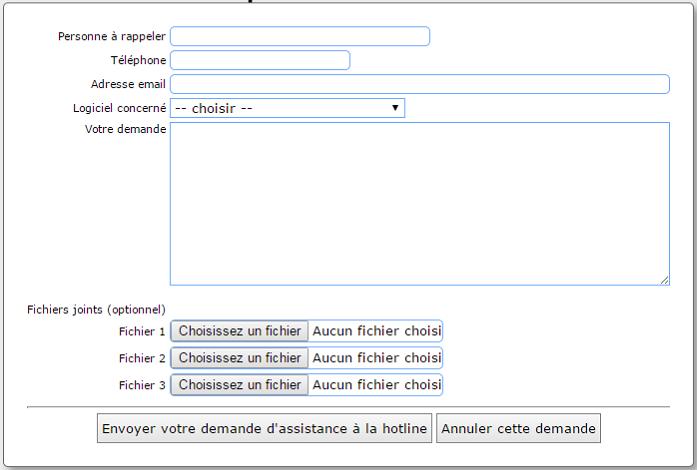Select the 'Téléphone' label text

tap(138, 60)
